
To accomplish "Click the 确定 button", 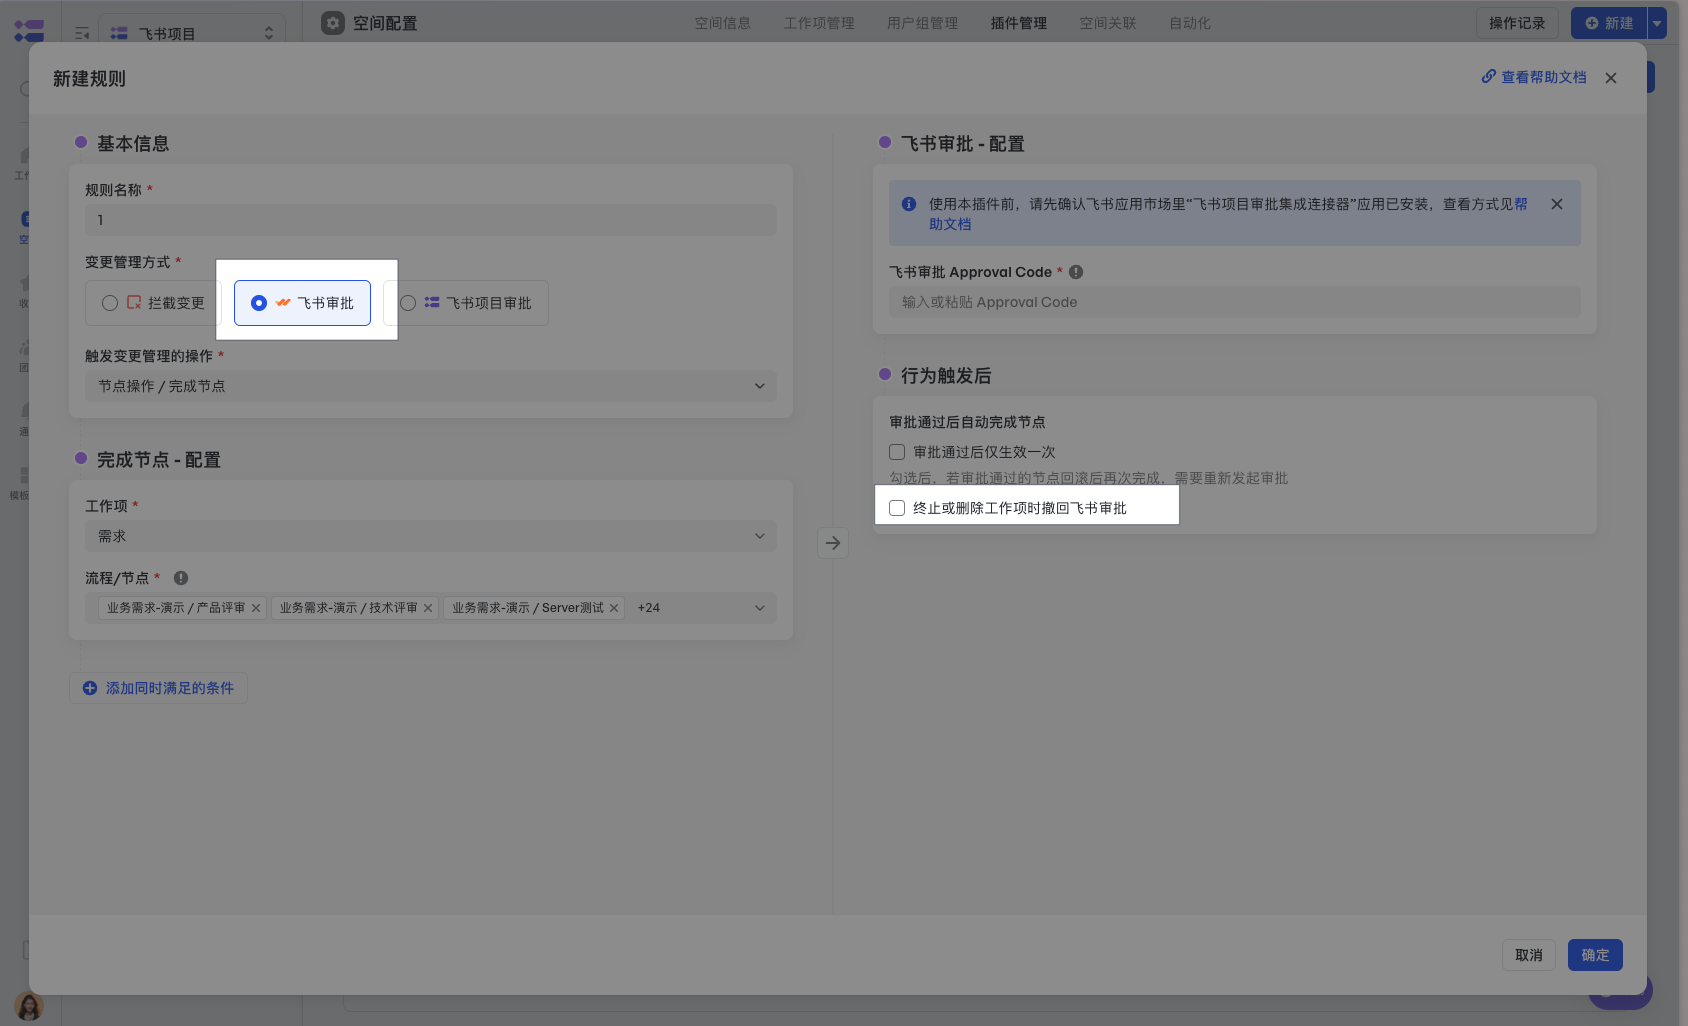I will [1595, 955].
